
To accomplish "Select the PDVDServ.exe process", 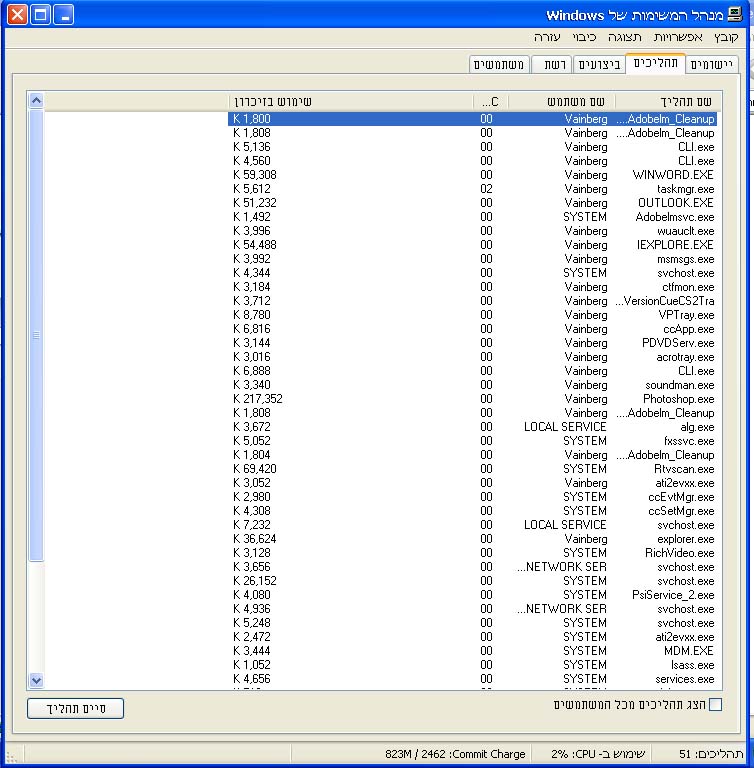I will (x=472, y=343).
